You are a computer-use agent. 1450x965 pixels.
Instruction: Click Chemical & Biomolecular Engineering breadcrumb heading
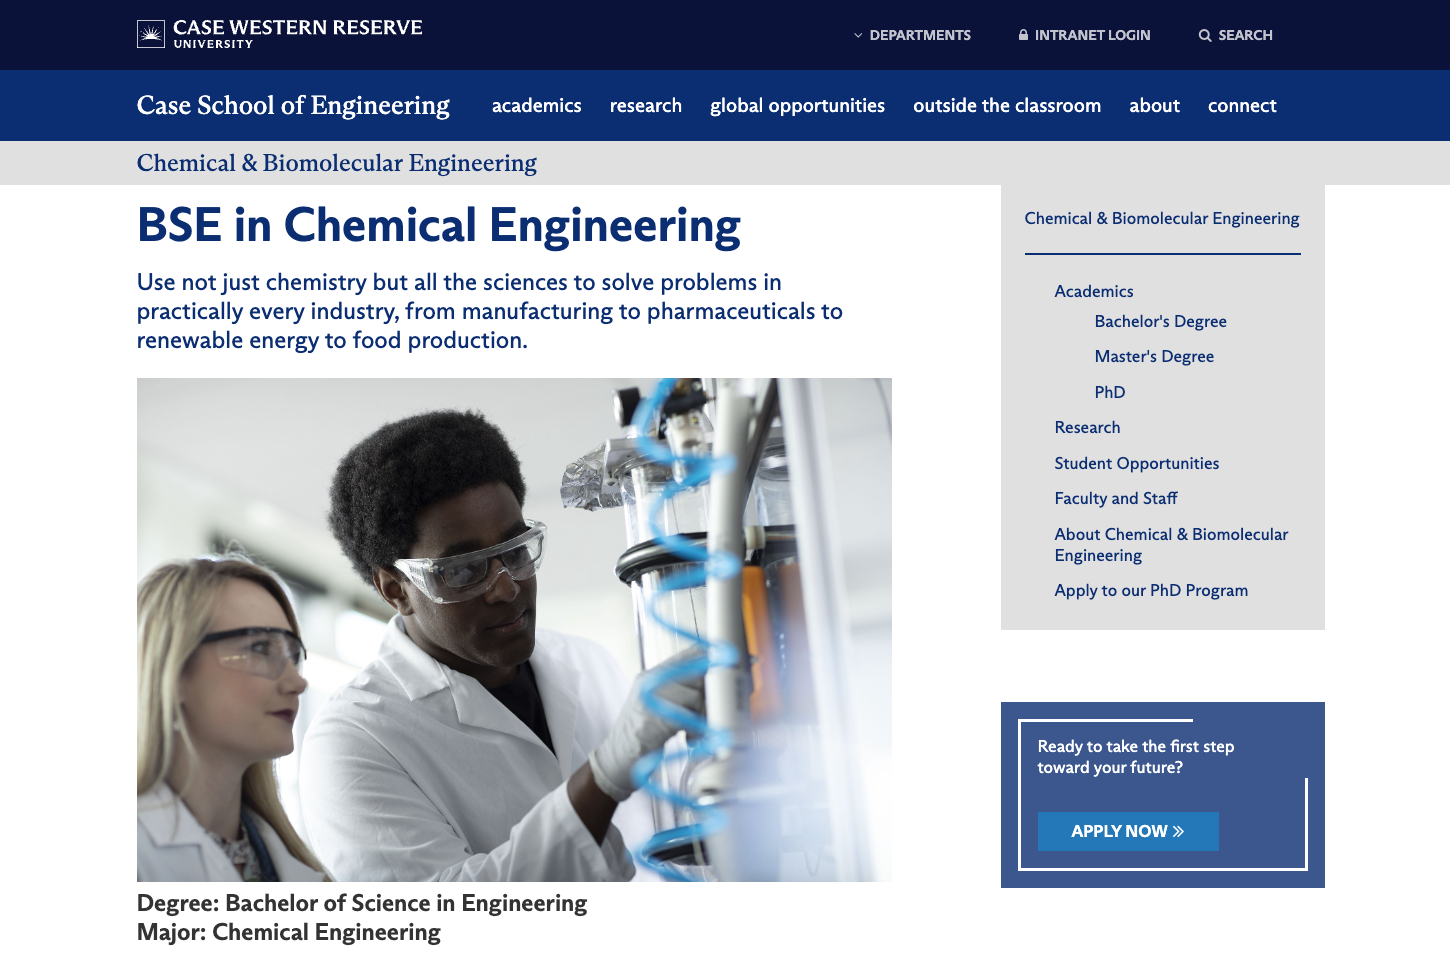click(x=337, y=163)
